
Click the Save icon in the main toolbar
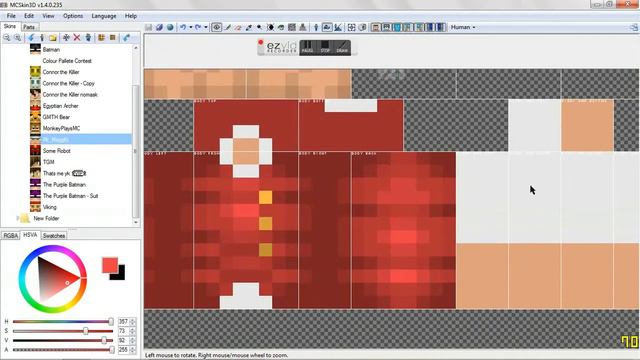point(148,27)
